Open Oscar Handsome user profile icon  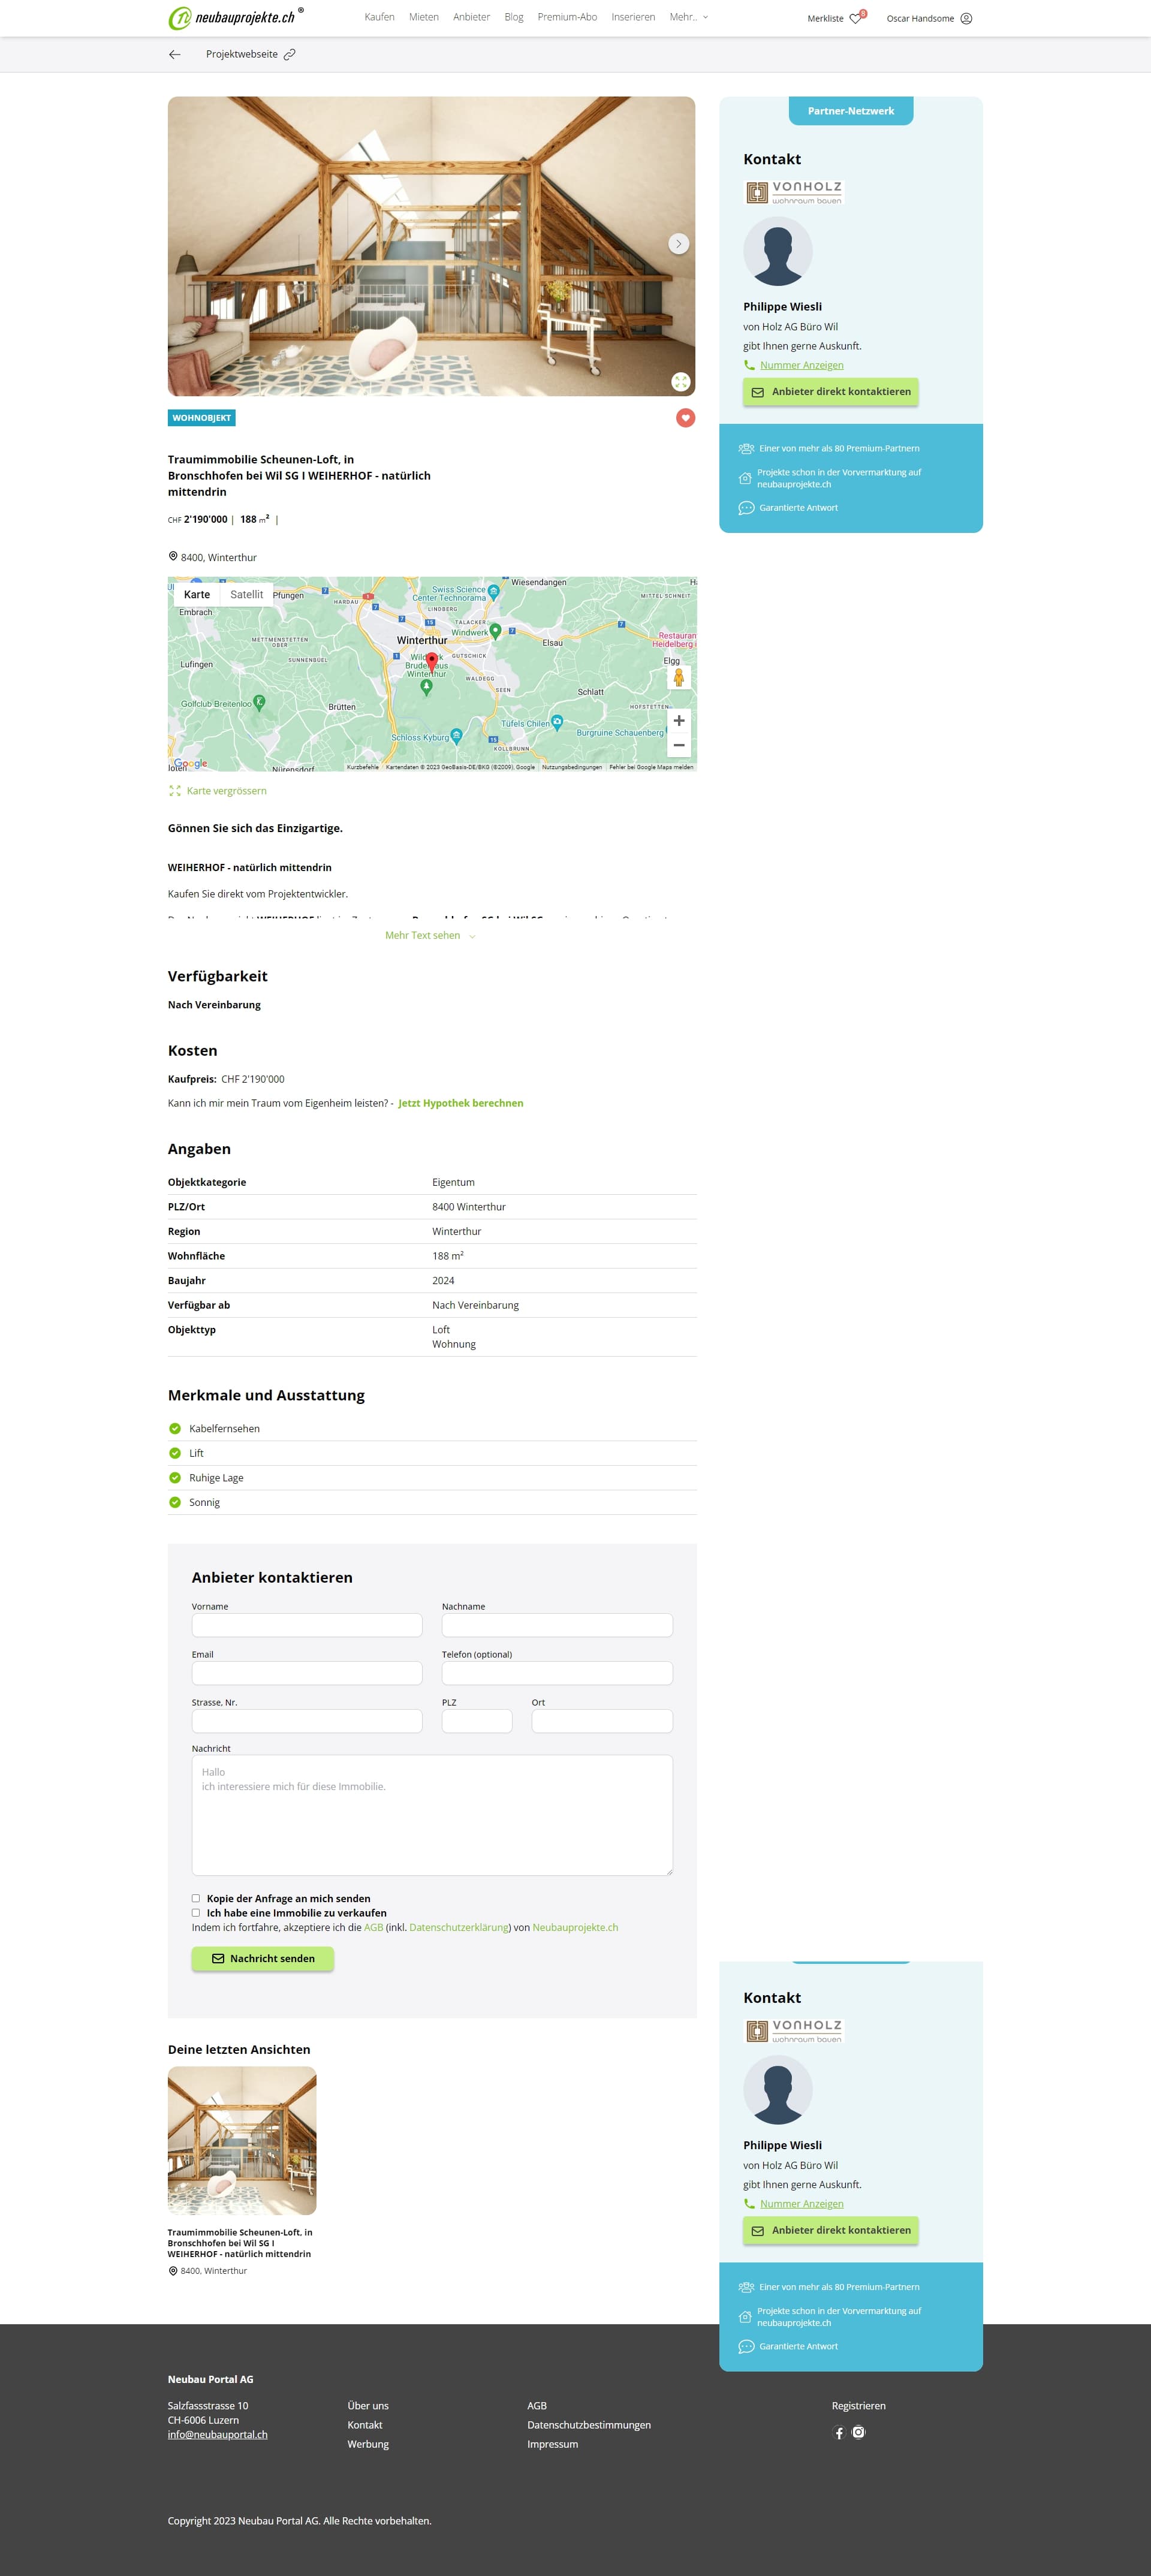pyautogui.click(x=966, y=18)
